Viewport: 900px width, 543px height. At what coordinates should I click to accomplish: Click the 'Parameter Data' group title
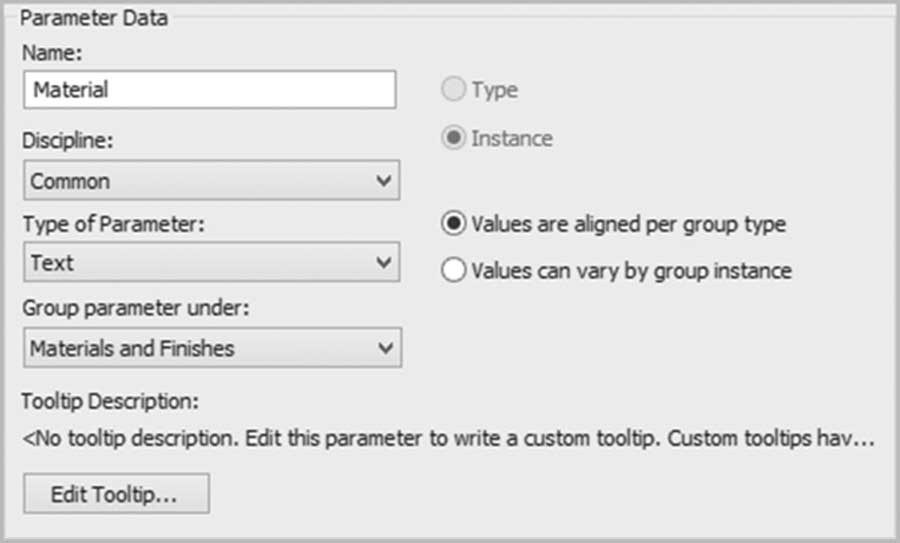(x=94, y=18)
